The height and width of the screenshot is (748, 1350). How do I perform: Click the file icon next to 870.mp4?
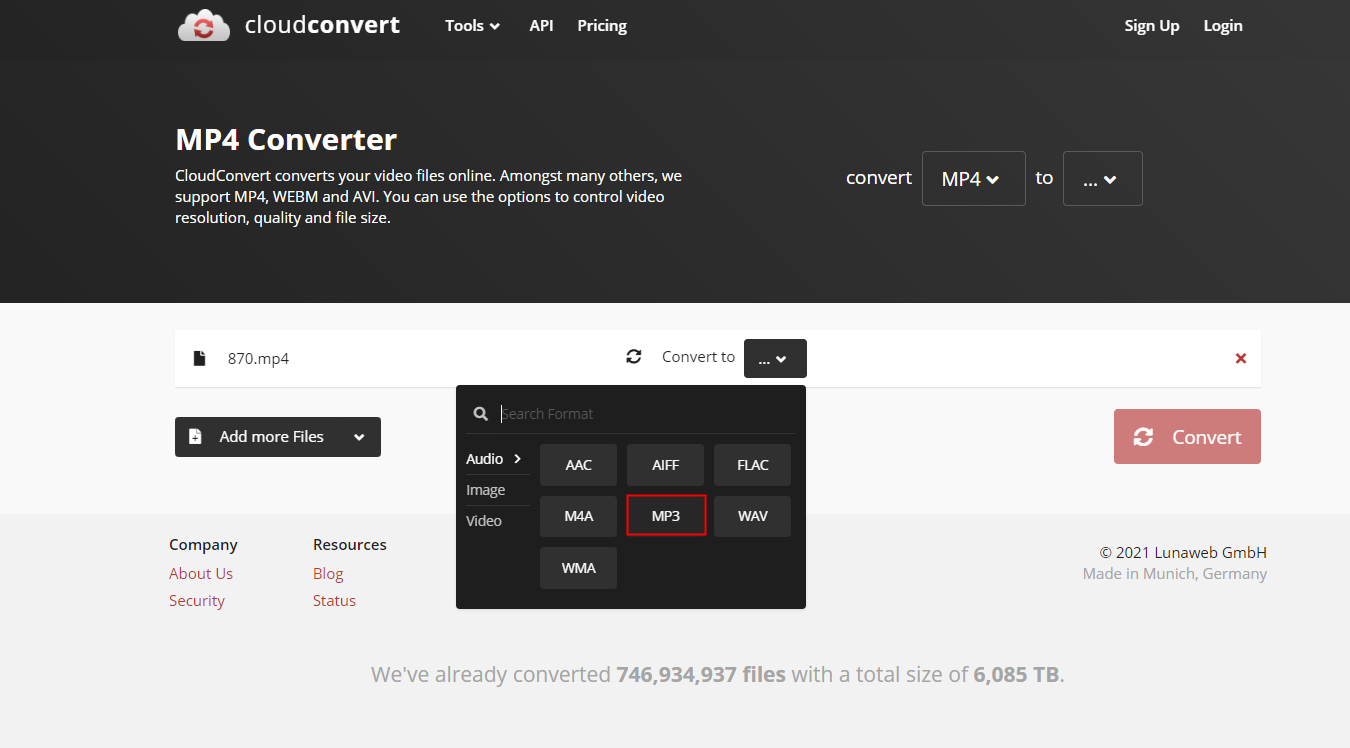(x=200, y=358)
